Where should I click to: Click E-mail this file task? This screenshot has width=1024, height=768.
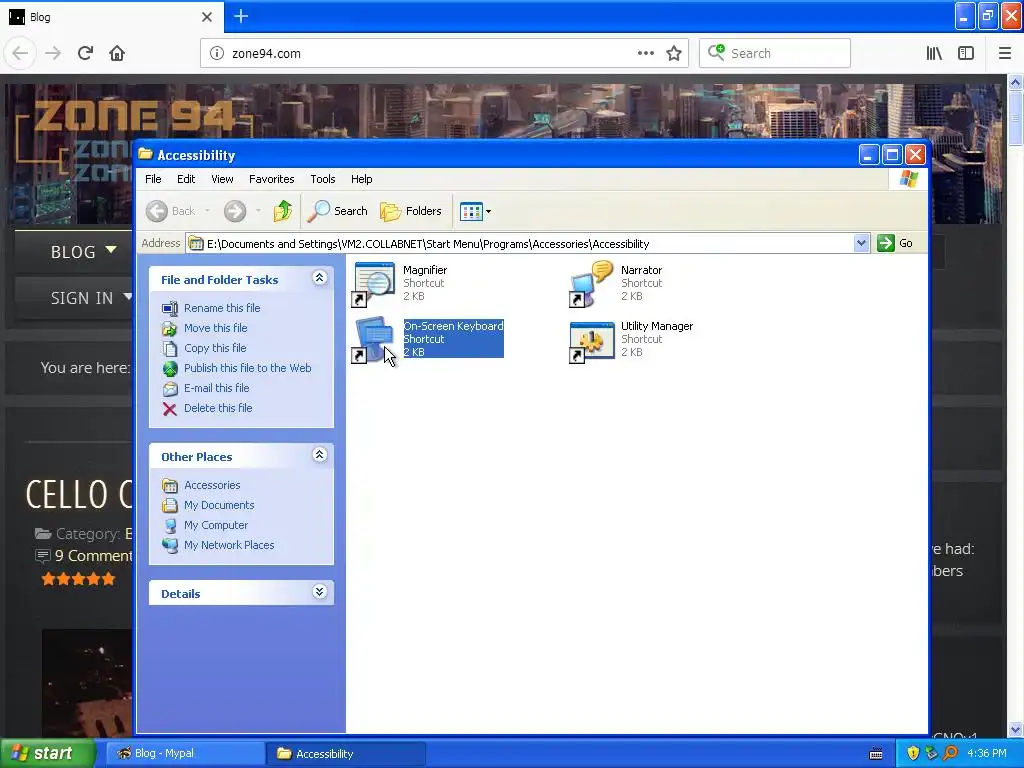pos(216,388)
